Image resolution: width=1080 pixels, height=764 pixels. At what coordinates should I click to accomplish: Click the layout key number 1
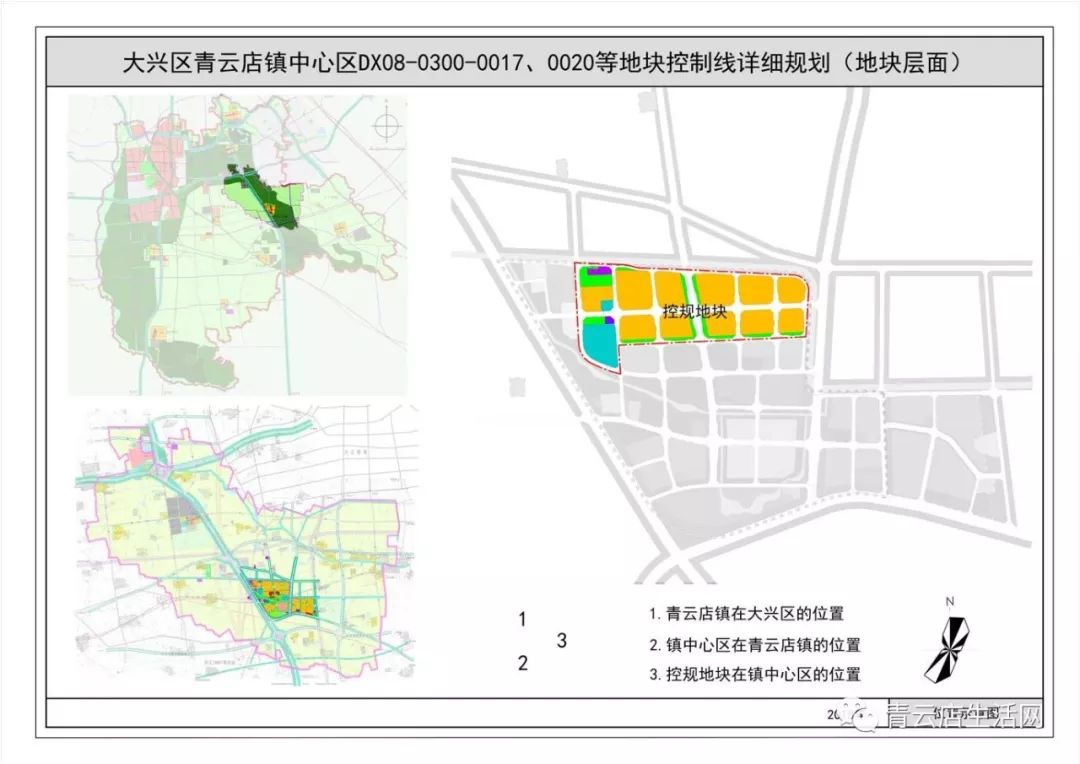[522, 619]
